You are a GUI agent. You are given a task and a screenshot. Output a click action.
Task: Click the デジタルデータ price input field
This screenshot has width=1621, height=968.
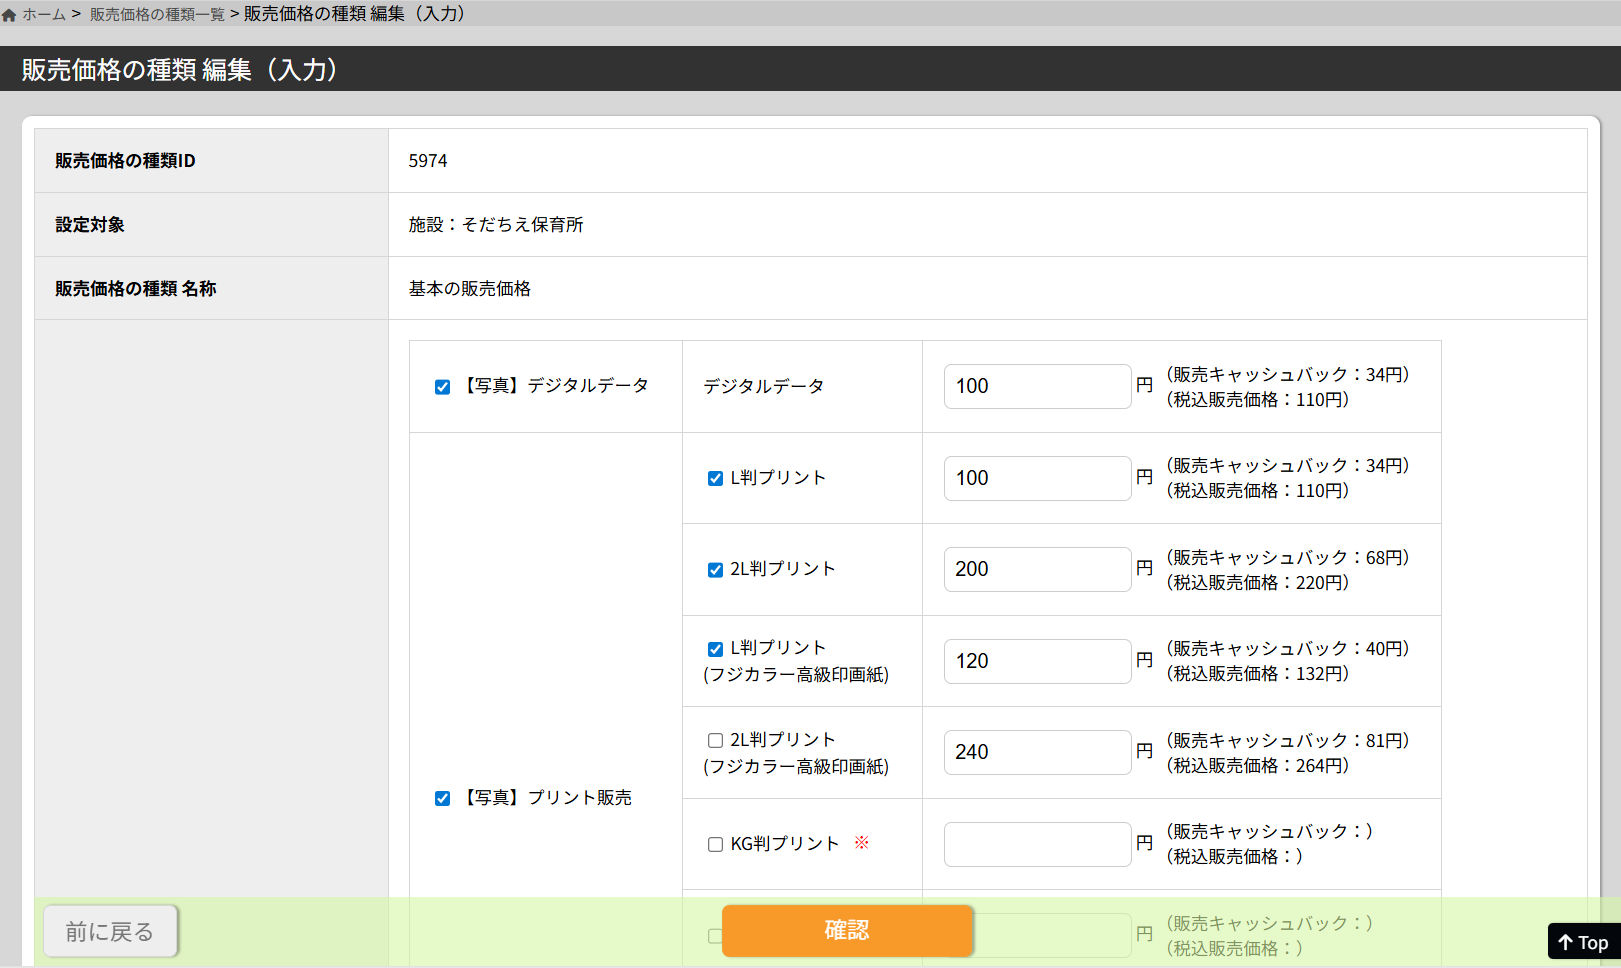click(1037, 386)
